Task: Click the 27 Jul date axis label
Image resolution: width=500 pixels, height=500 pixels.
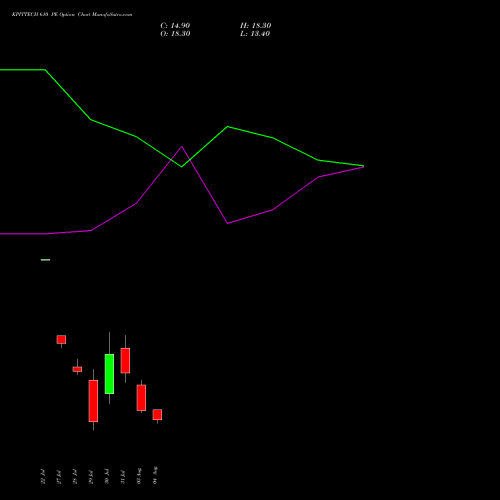Action: 59,477
